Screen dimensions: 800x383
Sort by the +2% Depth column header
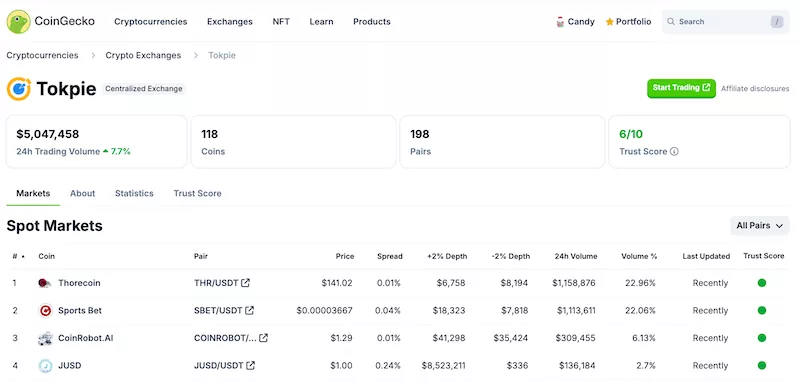pos(447,257)
